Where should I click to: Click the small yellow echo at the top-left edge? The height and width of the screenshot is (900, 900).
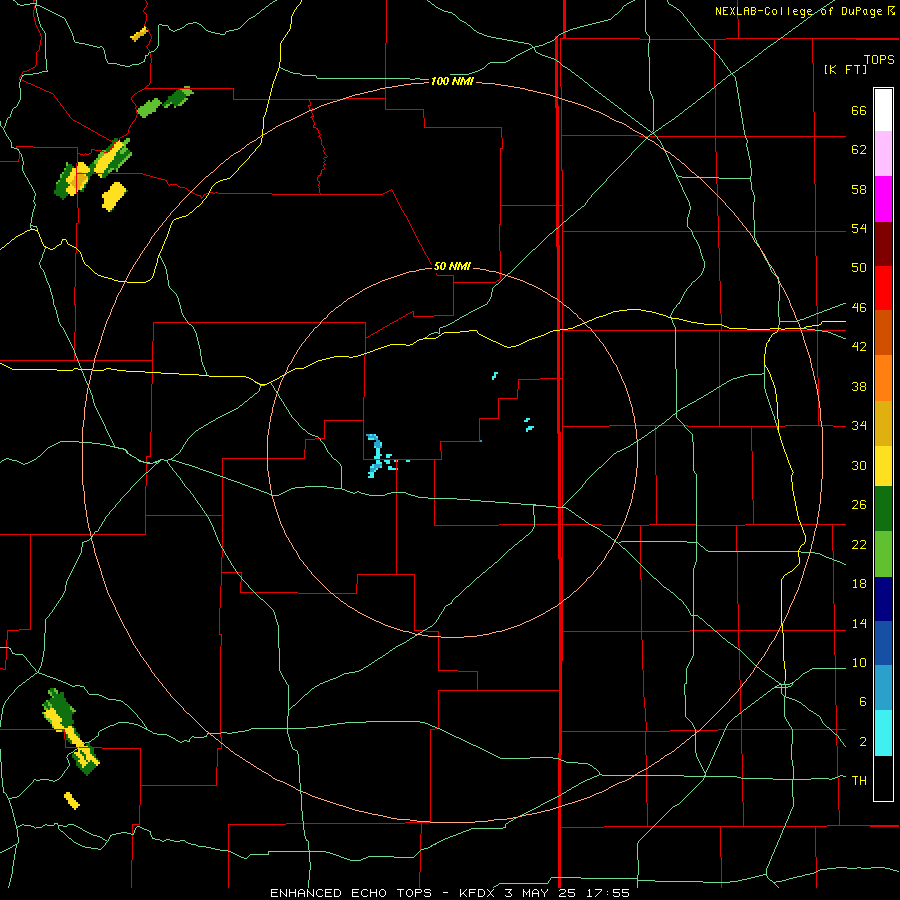139,34
